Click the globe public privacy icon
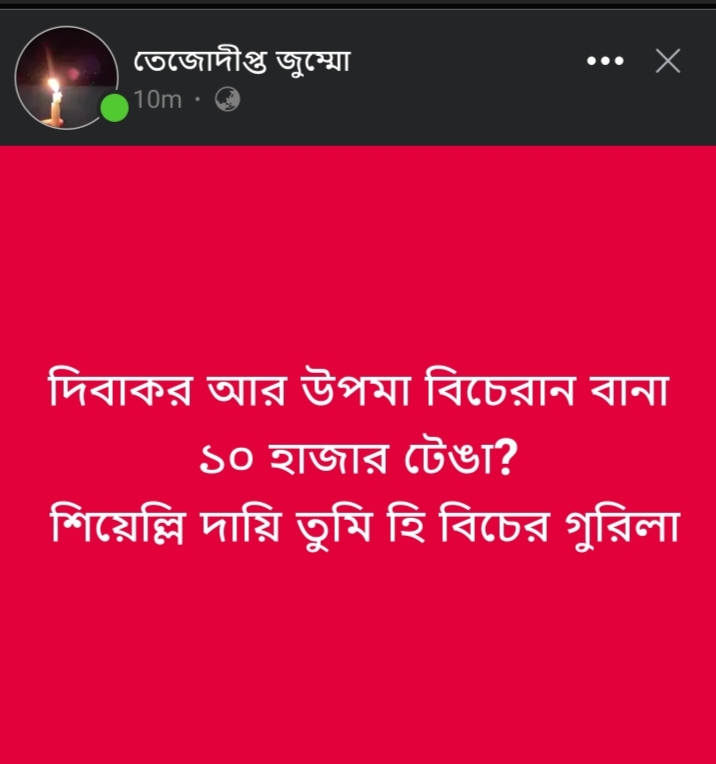 coord(228,99)
